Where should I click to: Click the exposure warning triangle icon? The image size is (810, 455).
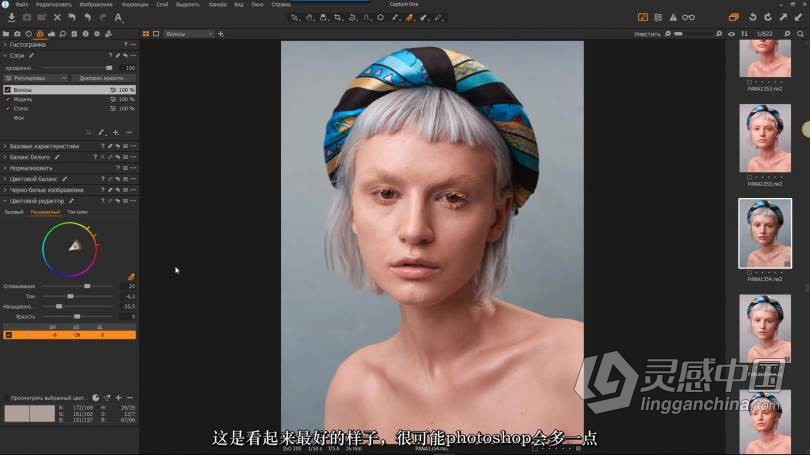coord(673,18)
